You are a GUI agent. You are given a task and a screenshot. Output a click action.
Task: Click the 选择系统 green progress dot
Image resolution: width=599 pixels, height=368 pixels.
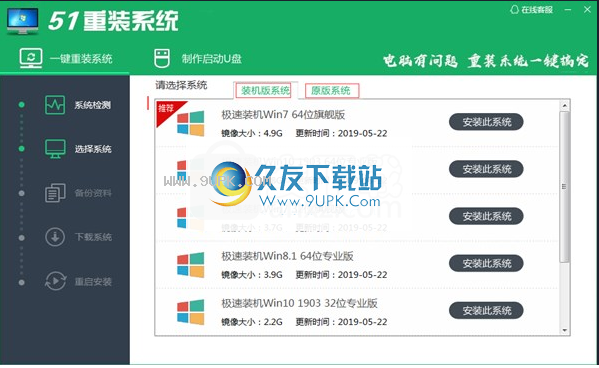[x=22, y=149]
